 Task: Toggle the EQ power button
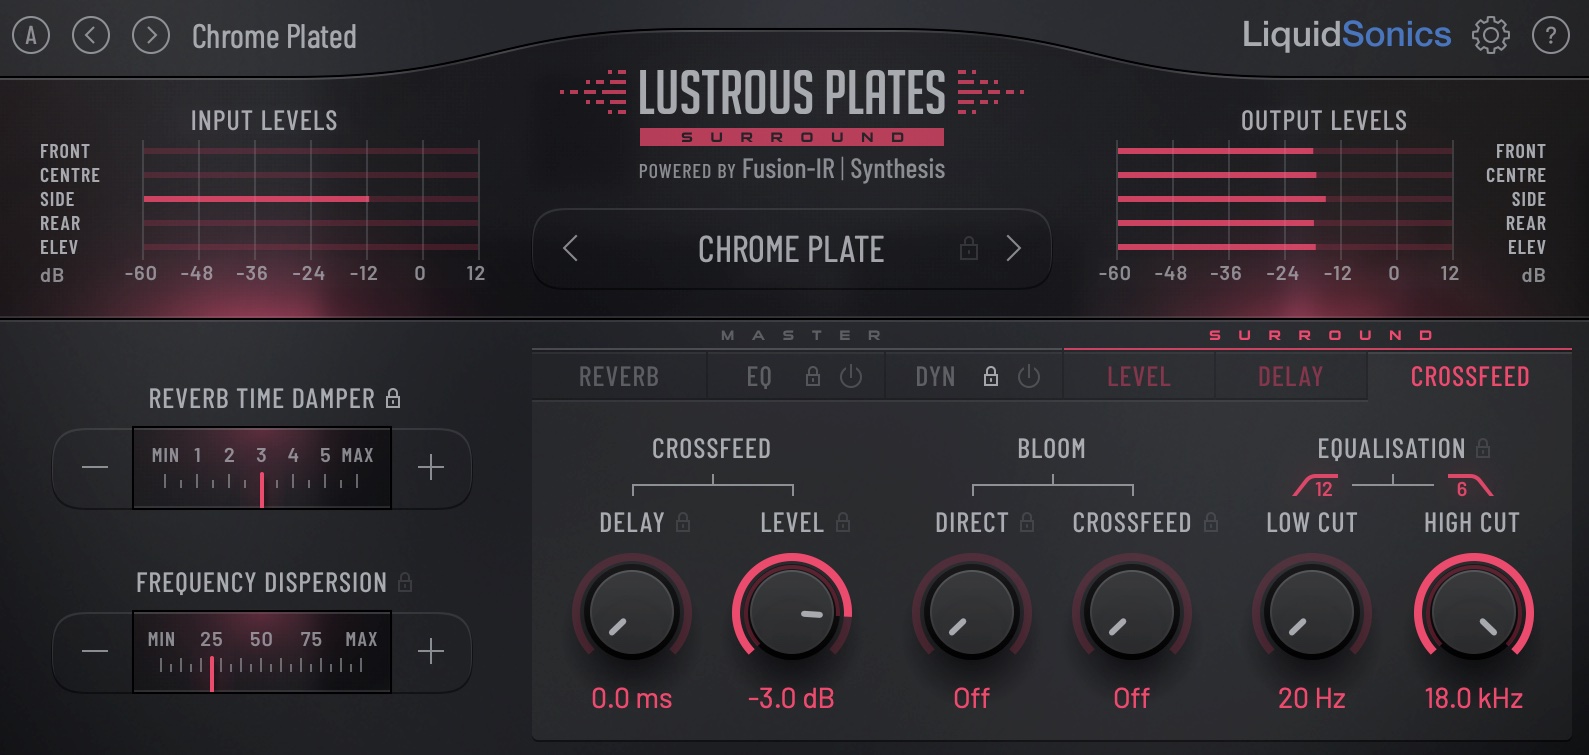click(851, 377)
